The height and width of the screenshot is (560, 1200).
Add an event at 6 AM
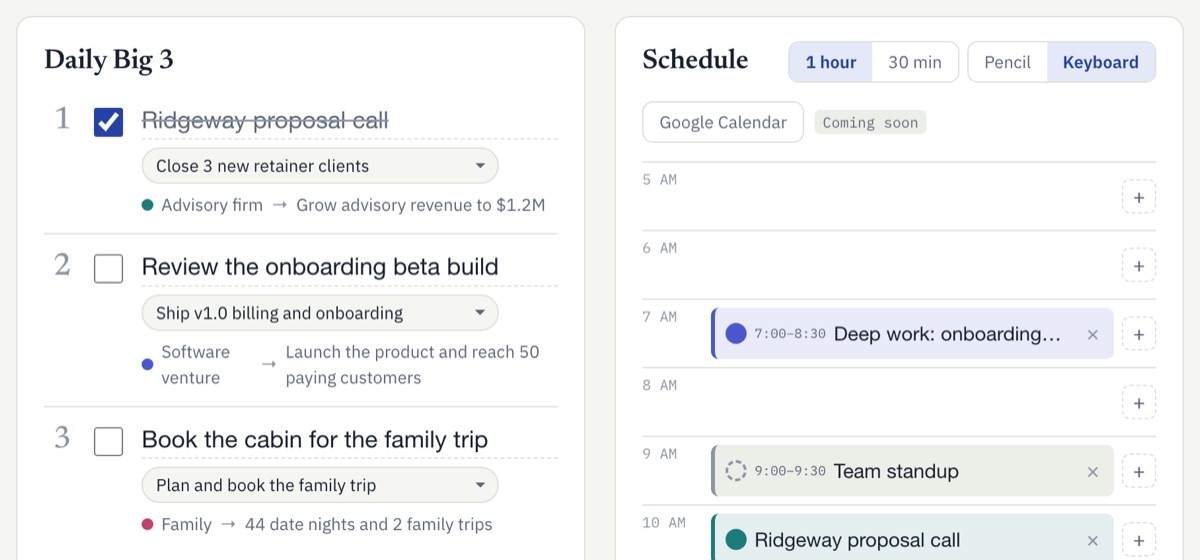1139,266
